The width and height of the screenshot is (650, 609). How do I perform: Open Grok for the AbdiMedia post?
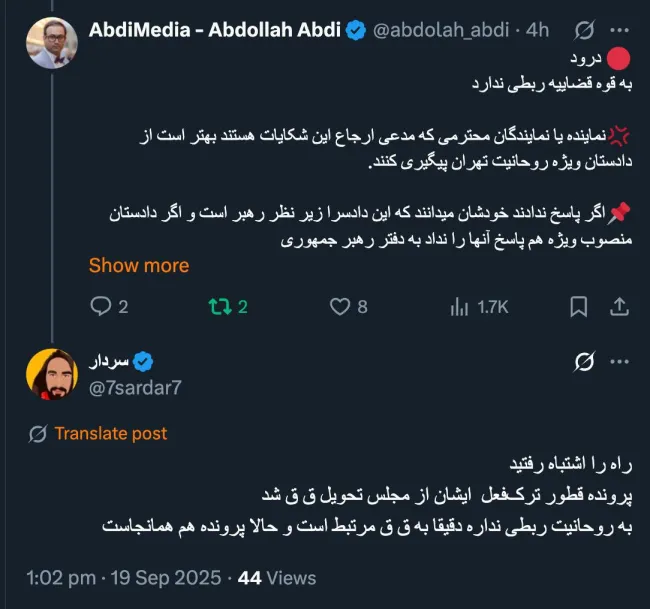[x=588, y=31]
